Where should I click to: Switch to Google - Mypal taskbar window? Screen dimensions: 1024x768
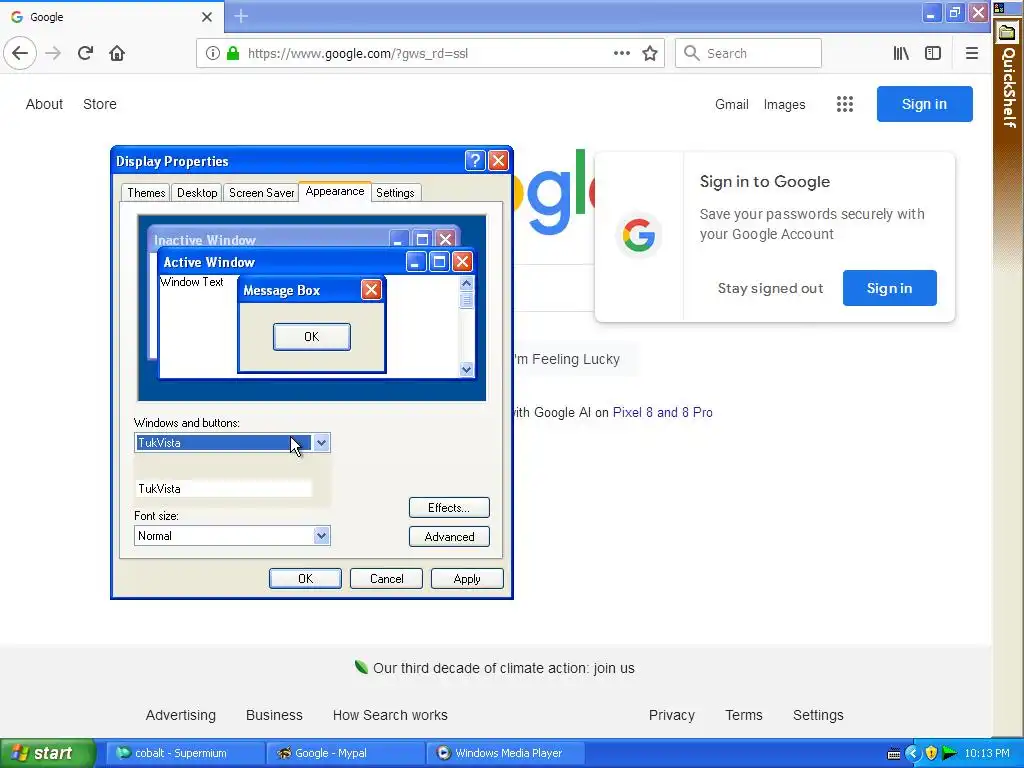(345, 753)
